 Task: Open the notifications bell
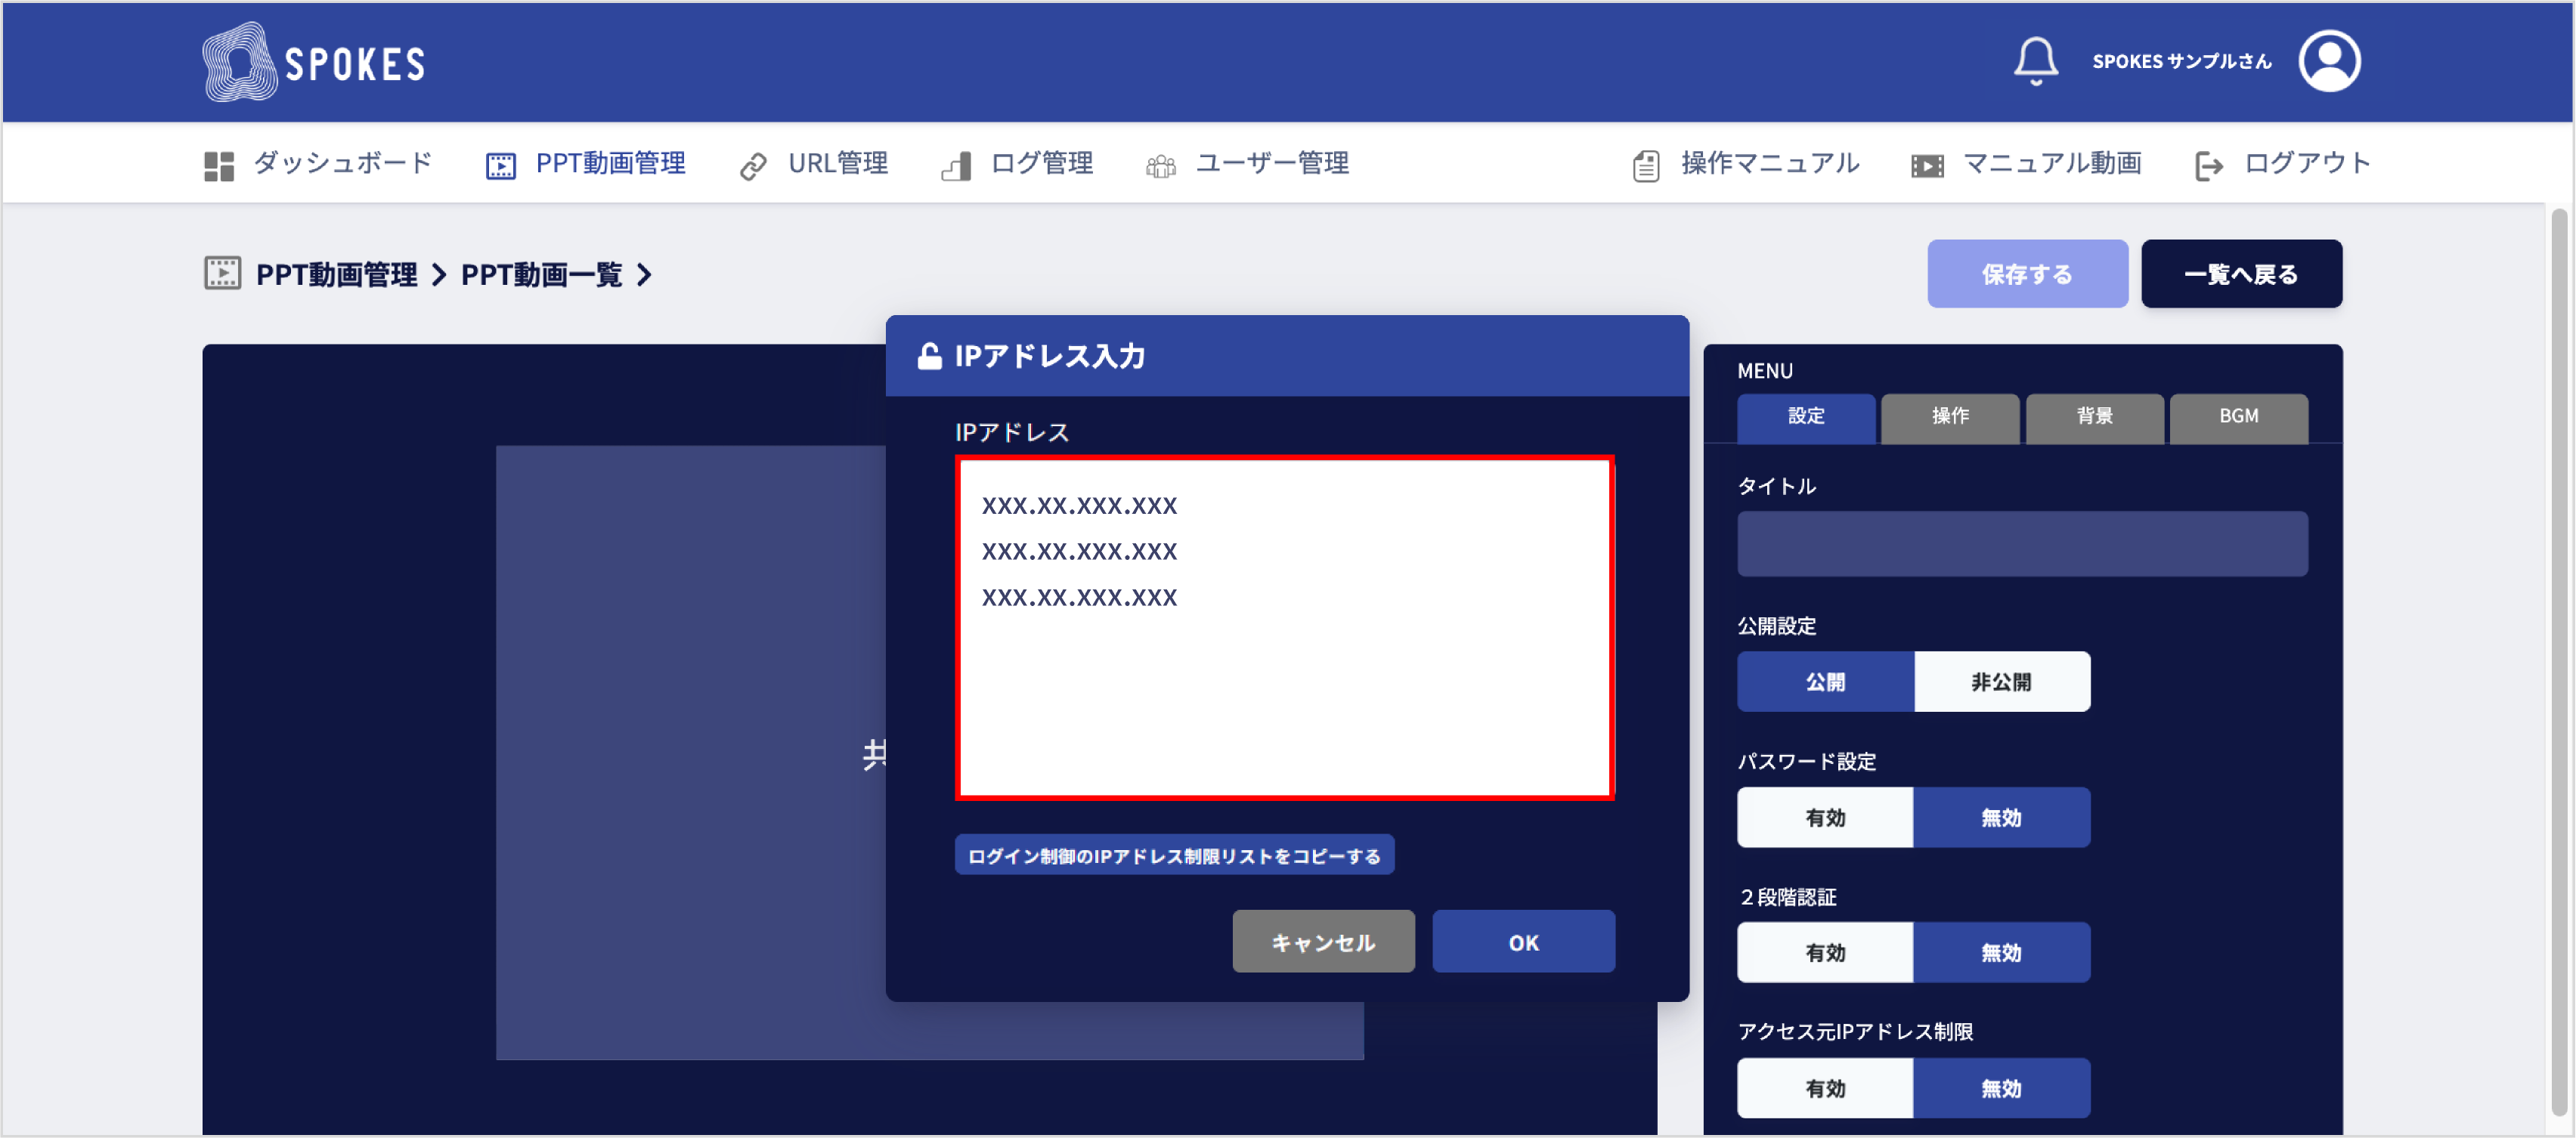(x=2035, y=61)
